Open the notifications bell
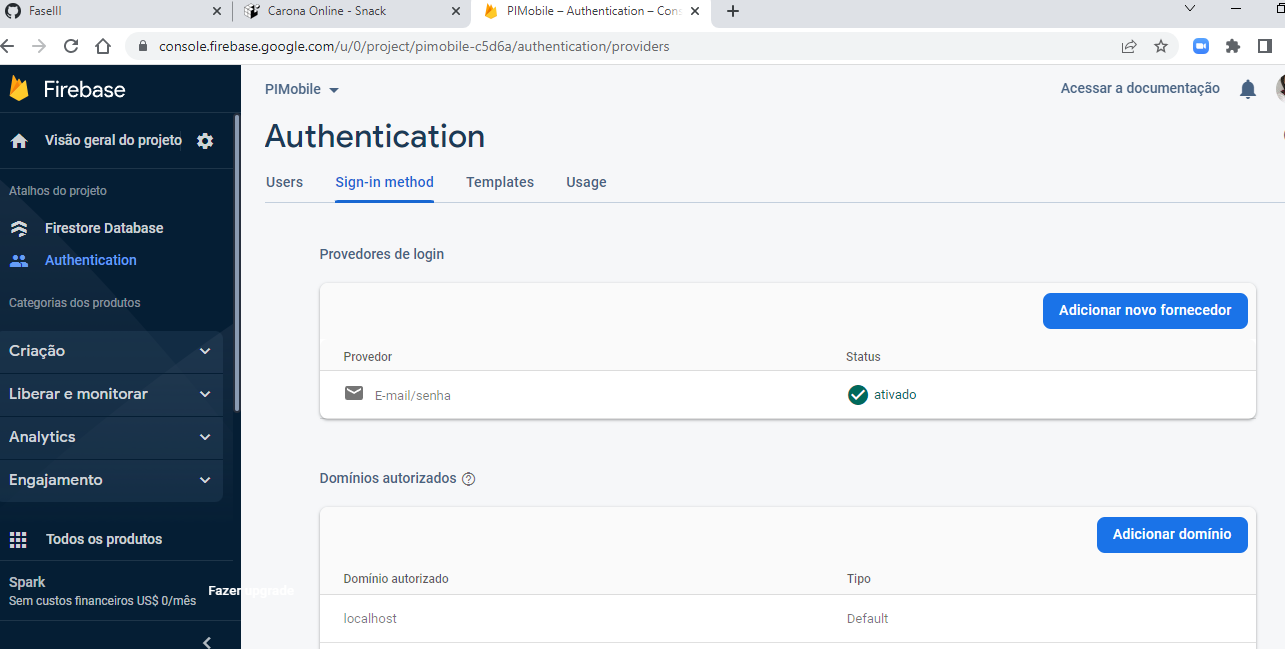The image size is (1285, 649). (1247, 89)
